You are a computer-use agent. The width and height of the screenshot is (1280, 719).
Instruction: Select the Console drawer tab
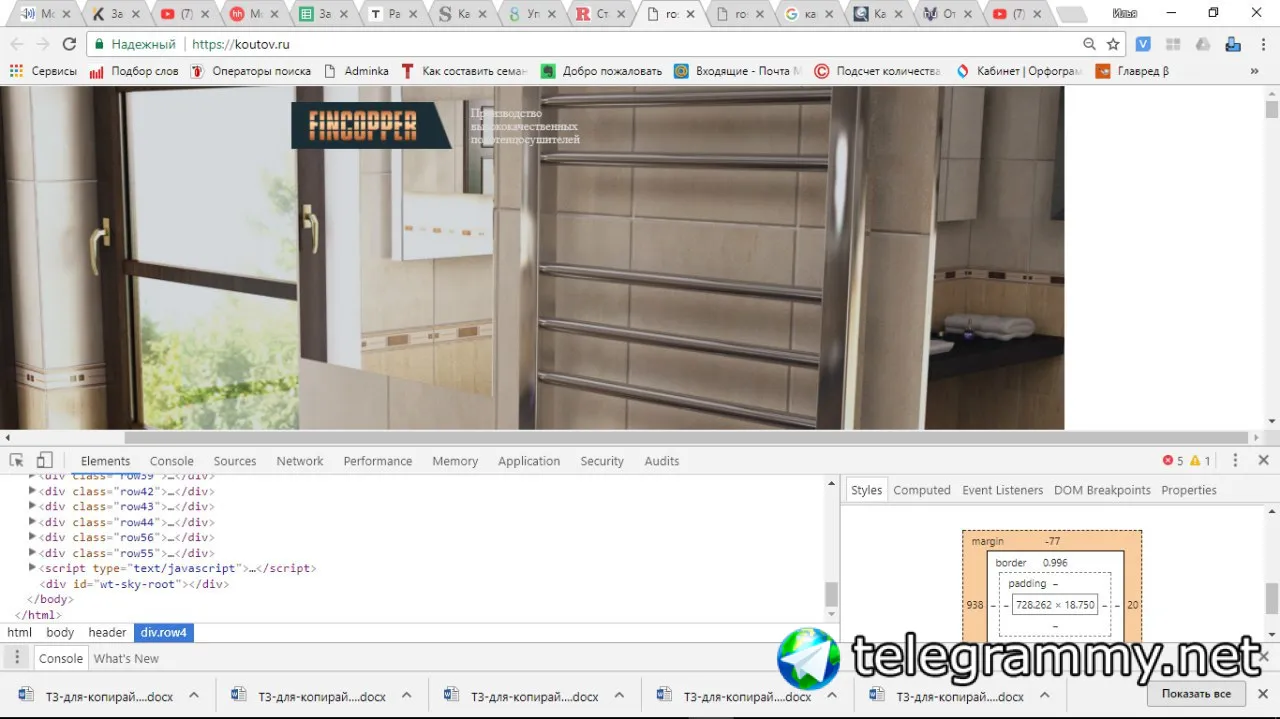pos(60,658)
